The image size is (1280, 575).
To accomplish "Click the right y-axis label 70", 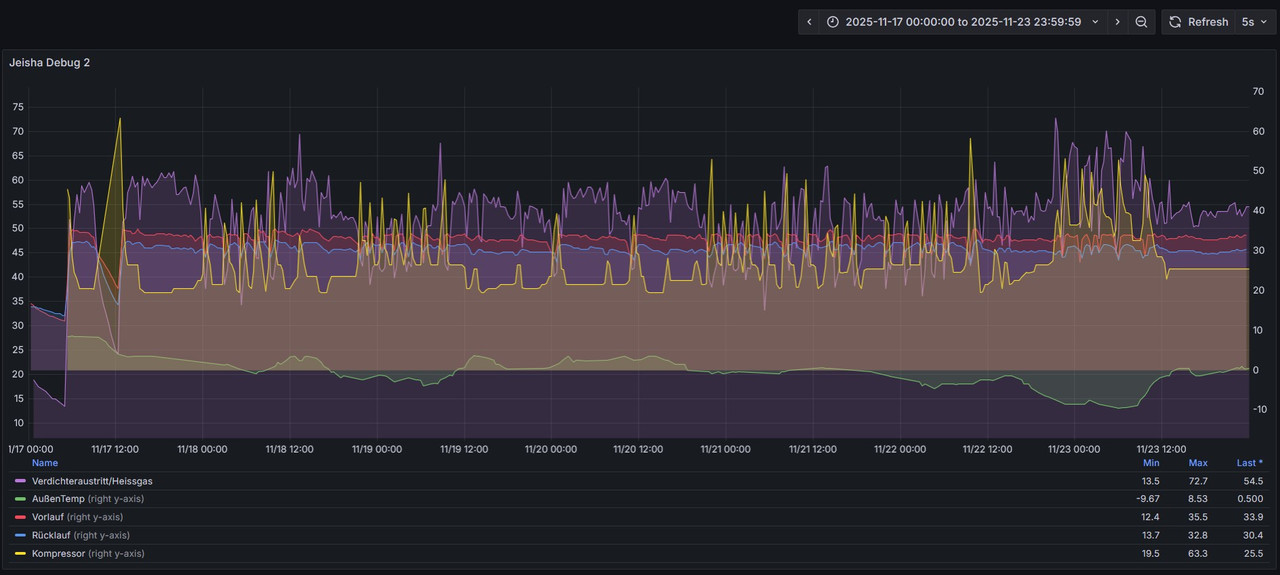I will [x=1258, y=91].
